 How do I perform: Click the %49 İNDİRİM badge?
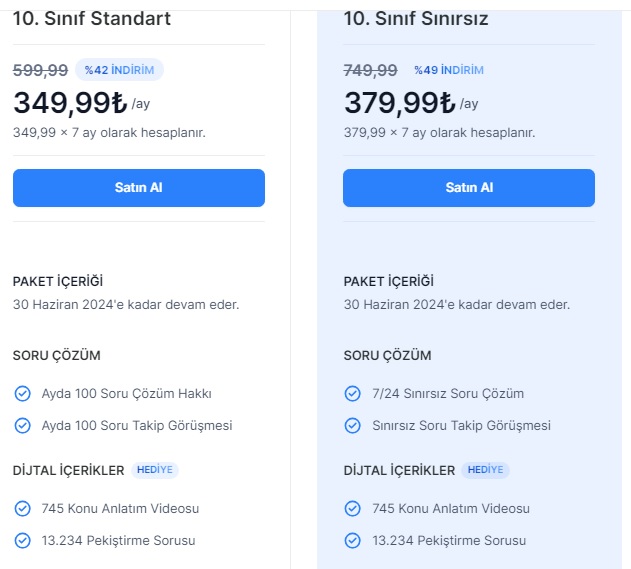(x=449, y=70)
